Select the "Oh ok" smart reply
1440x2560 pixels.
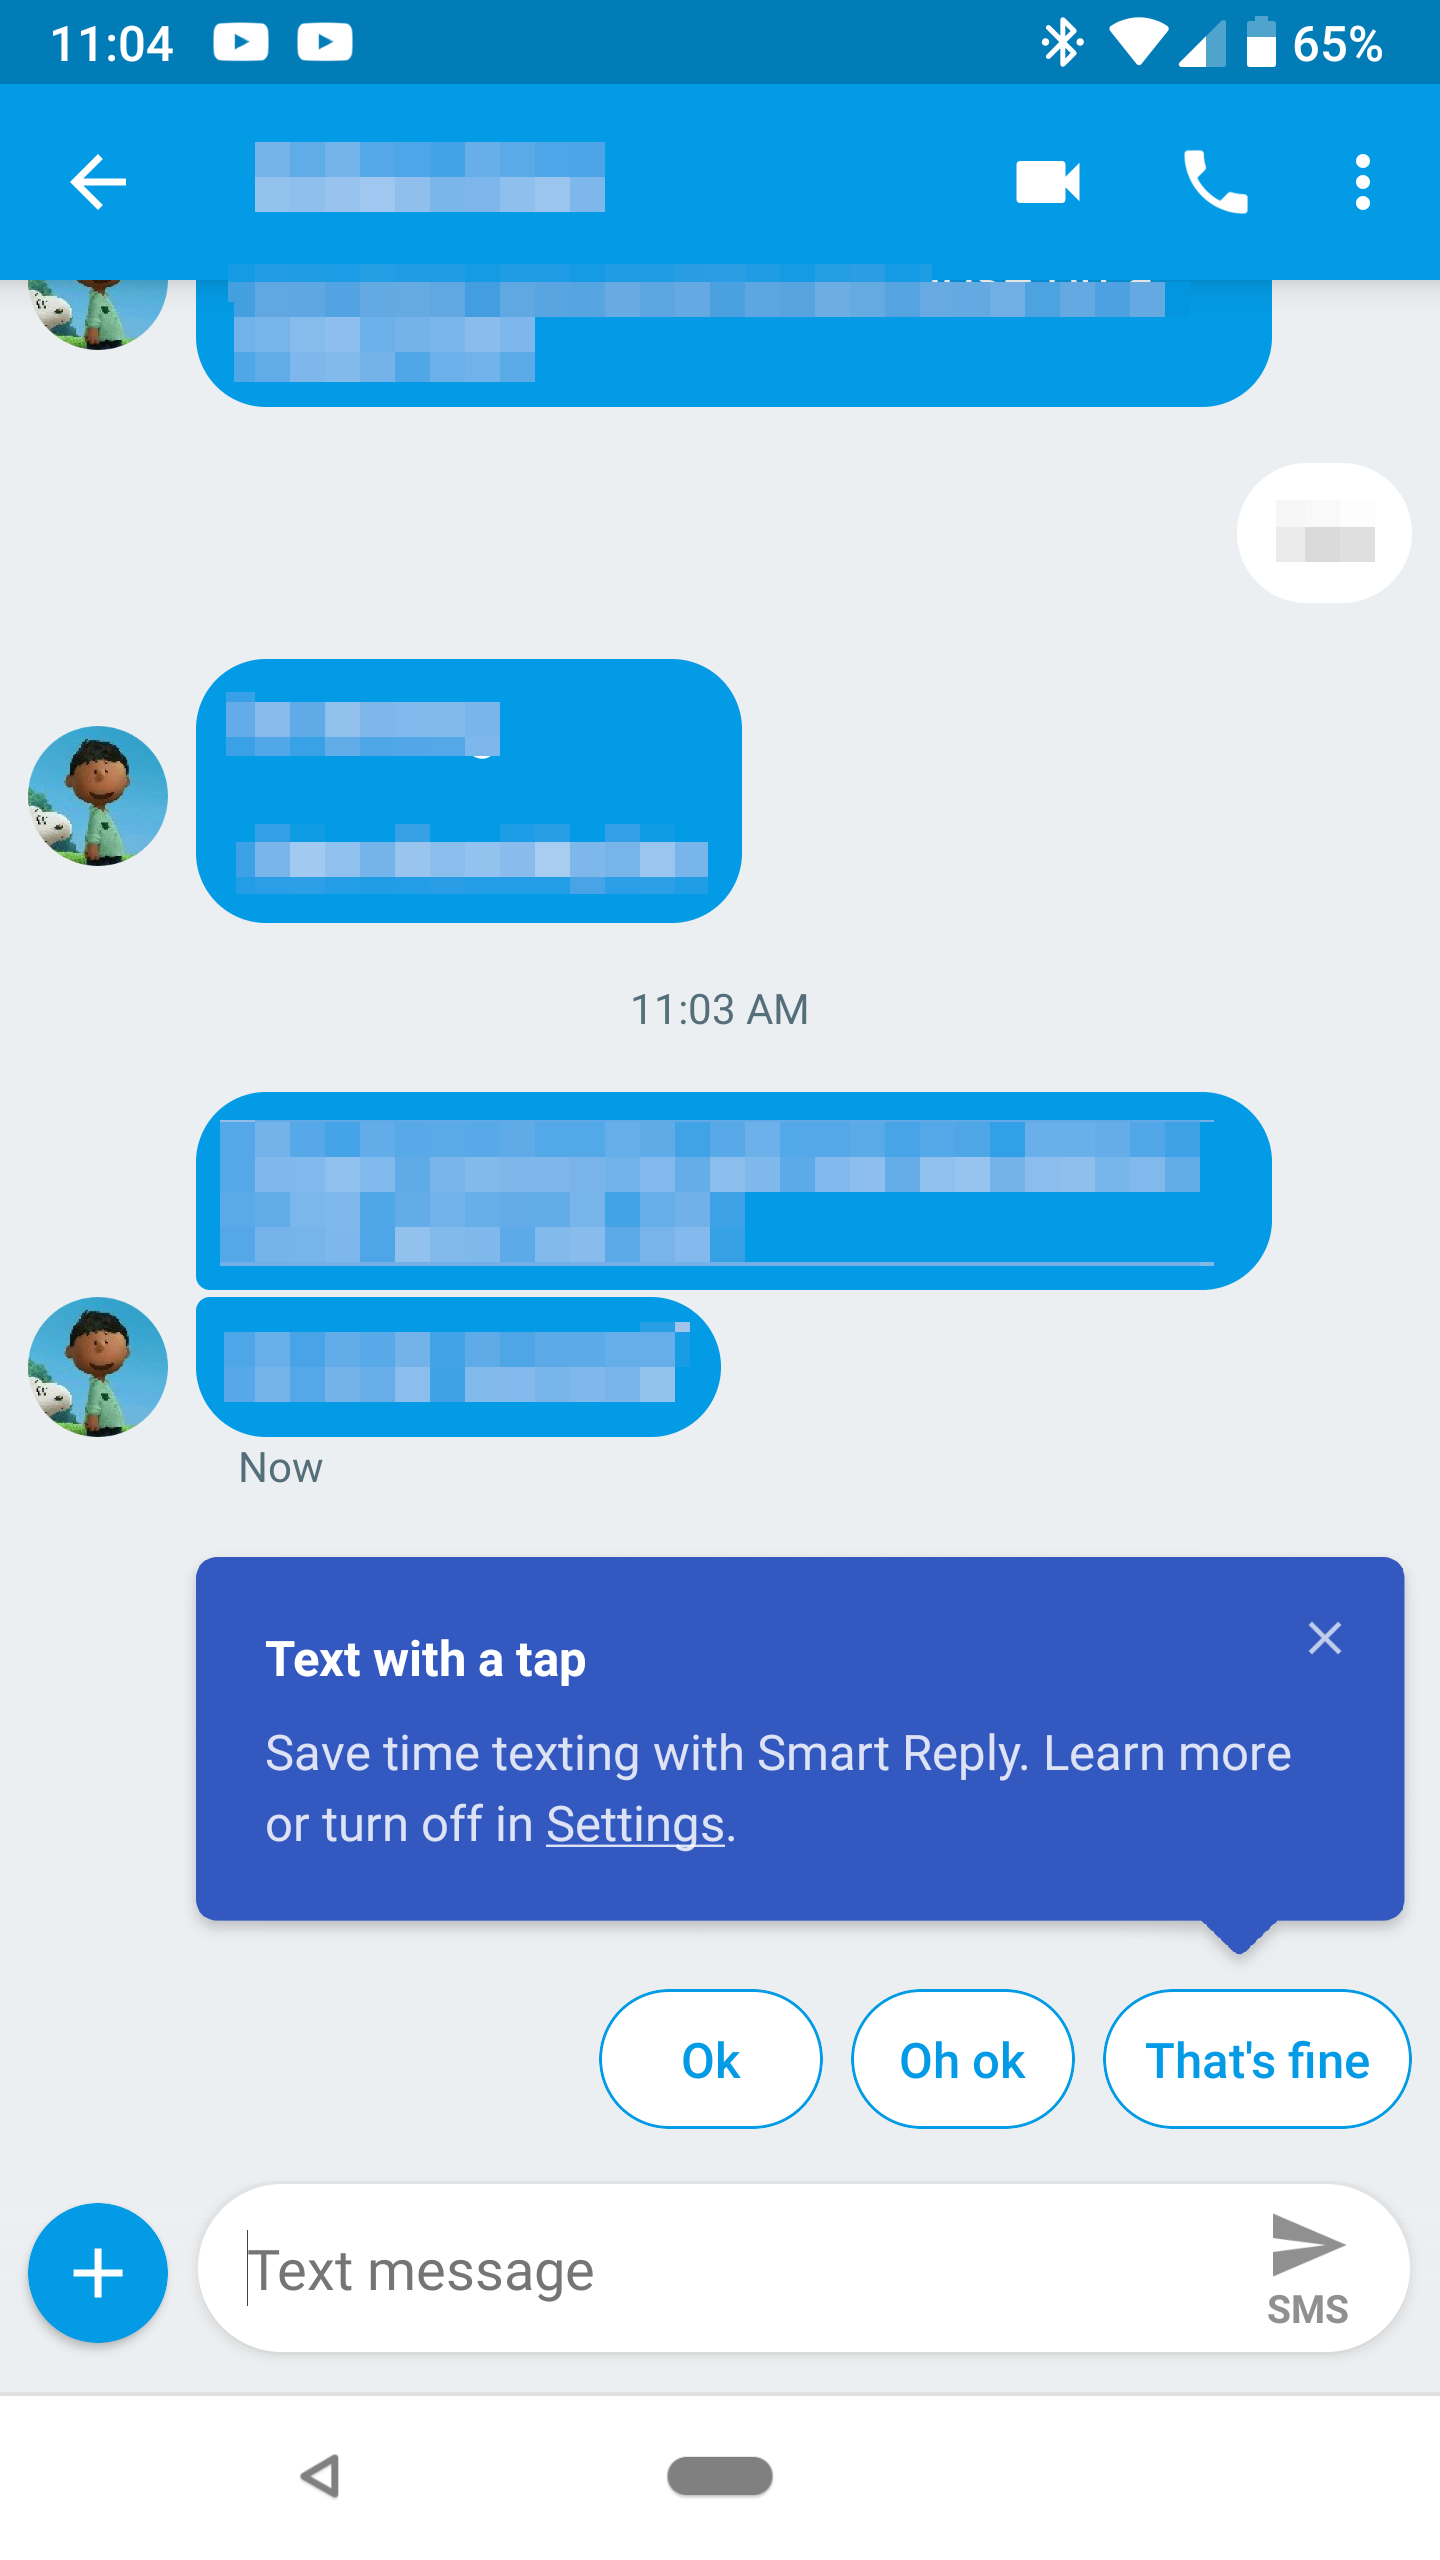tap(963, 2059)
